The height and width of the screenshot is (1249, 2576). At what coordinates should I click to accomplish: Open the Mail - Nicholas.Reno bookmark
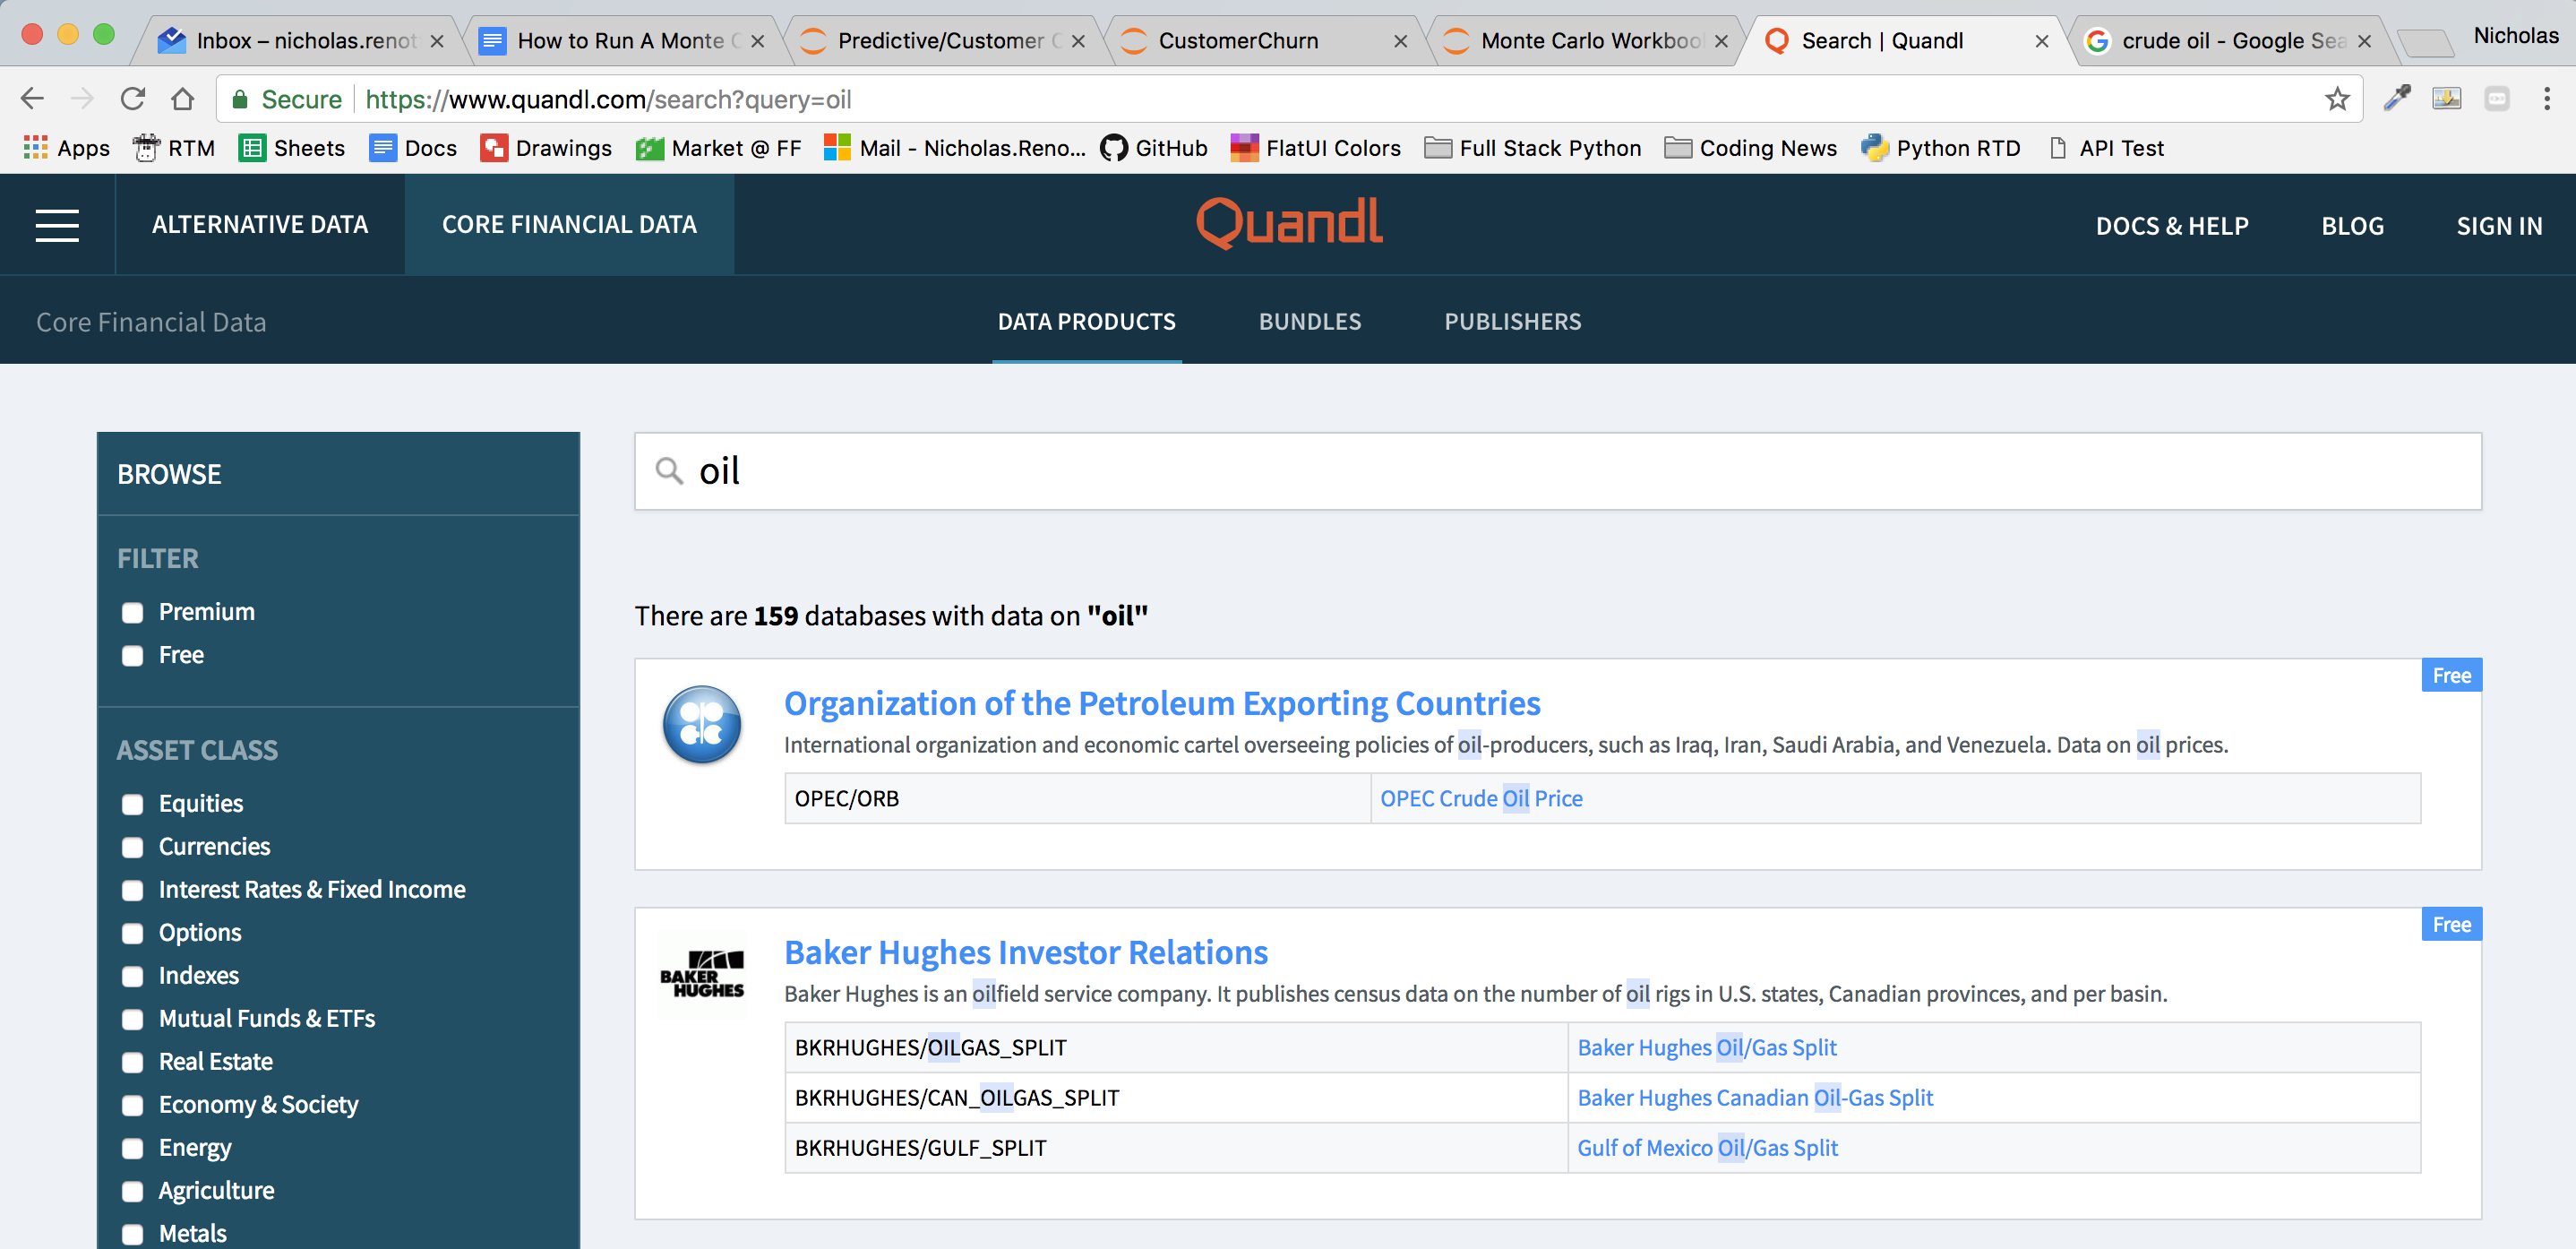point(955,148)
